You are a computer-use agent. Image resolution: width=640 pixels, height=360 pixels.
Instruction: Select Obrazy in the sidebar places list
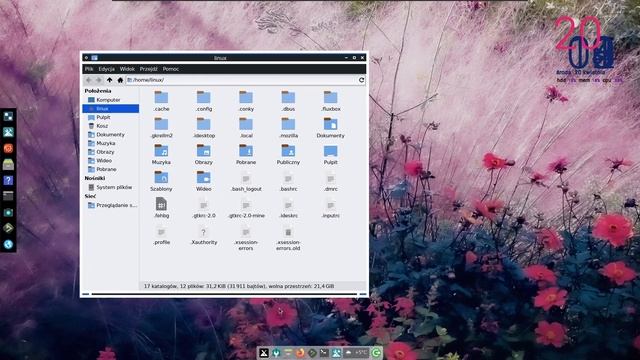pos(111,152)
